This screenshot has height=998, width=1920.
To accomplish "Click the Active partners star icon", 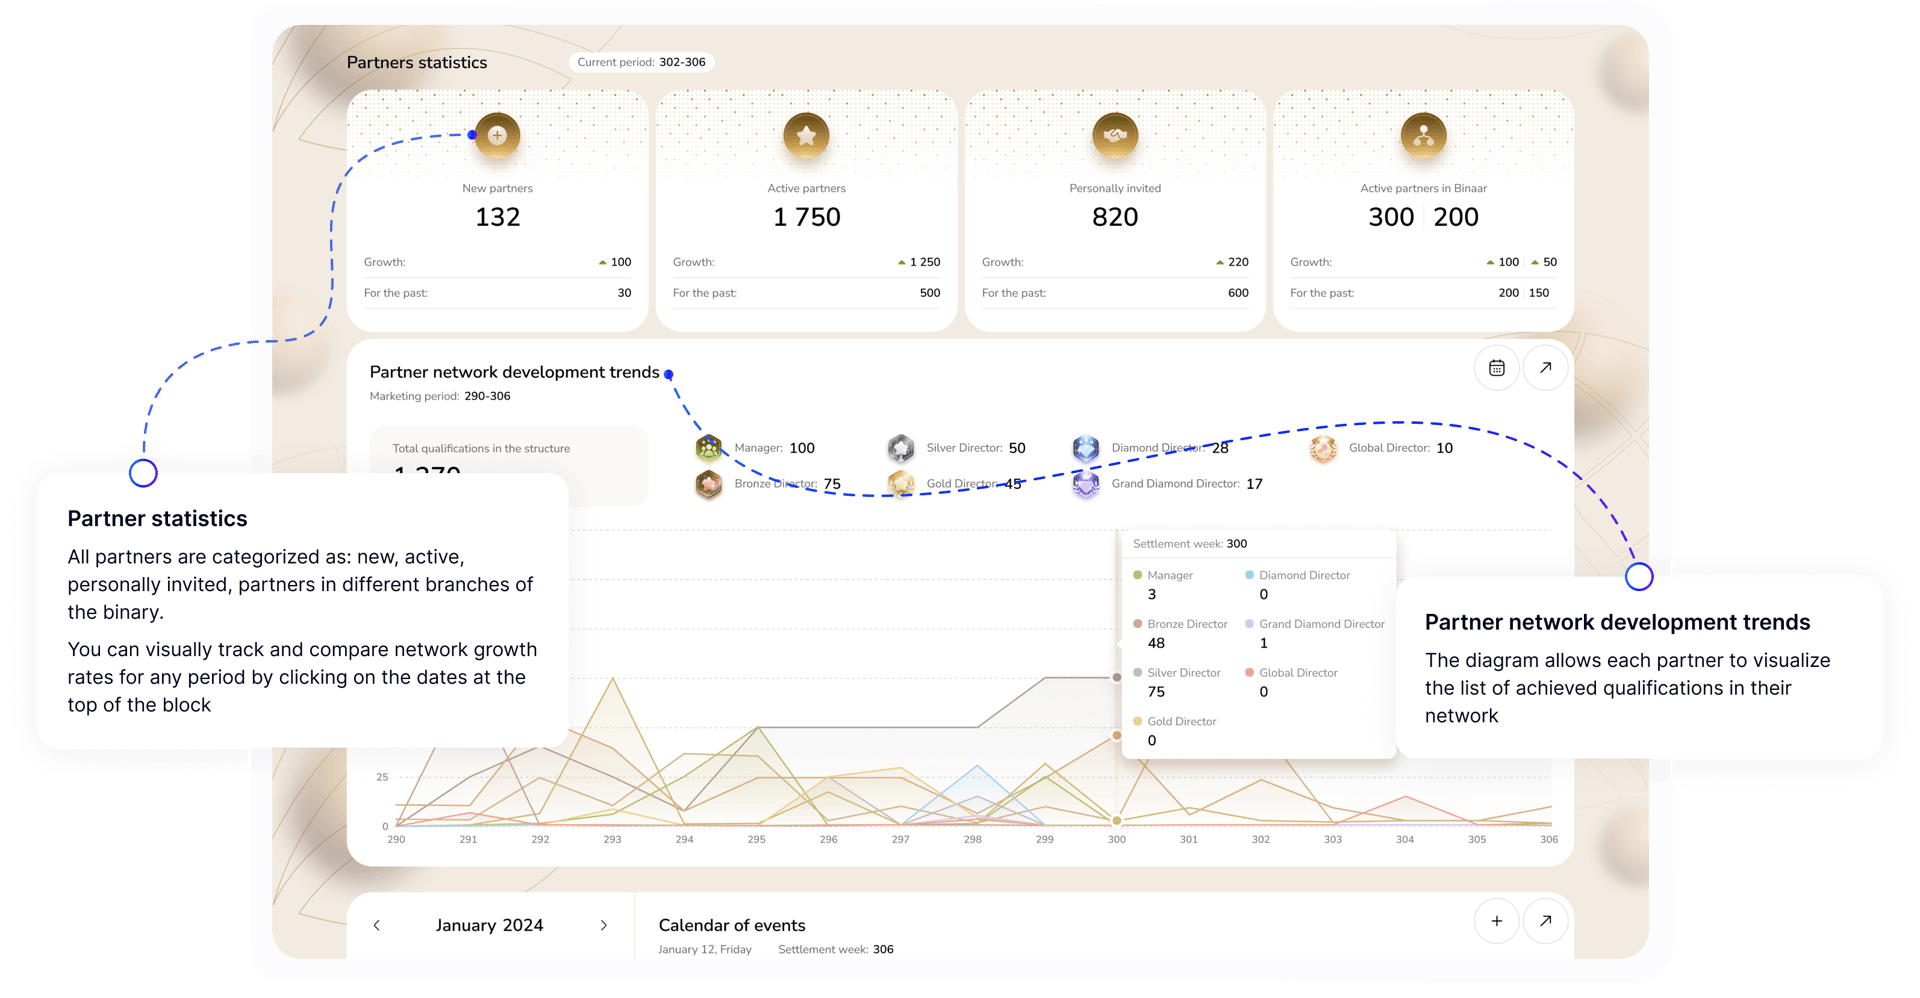I will (806, 135).
